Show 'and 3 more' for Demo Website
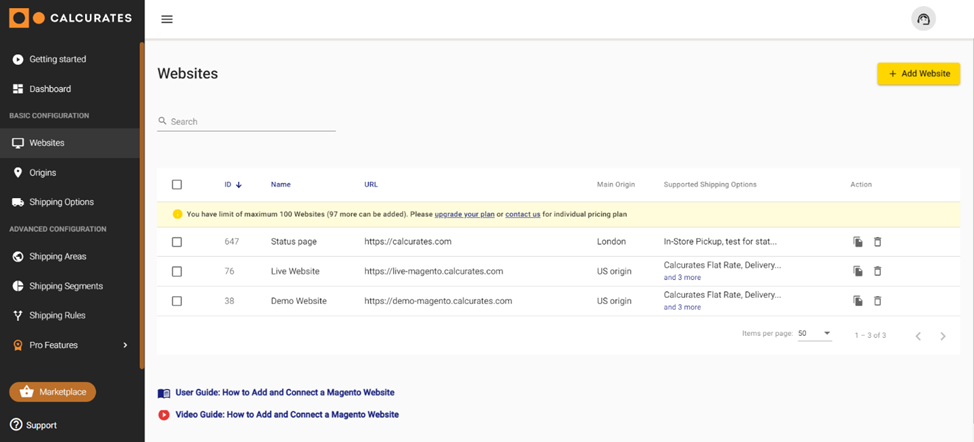 (x=682, y=307)
